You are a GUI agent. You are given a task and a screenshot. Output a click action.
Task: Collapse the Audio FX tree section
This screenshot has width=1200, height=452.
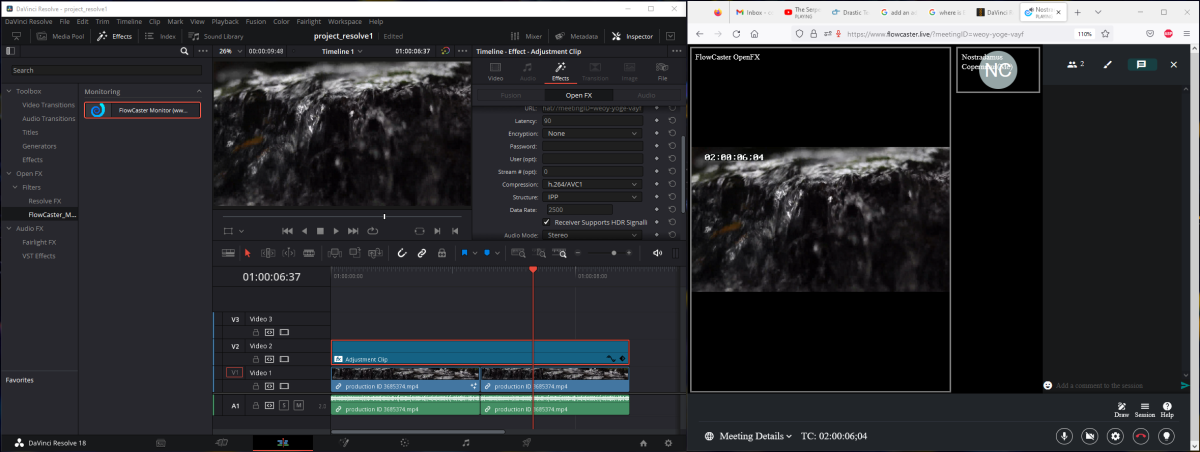pos(9,228)
